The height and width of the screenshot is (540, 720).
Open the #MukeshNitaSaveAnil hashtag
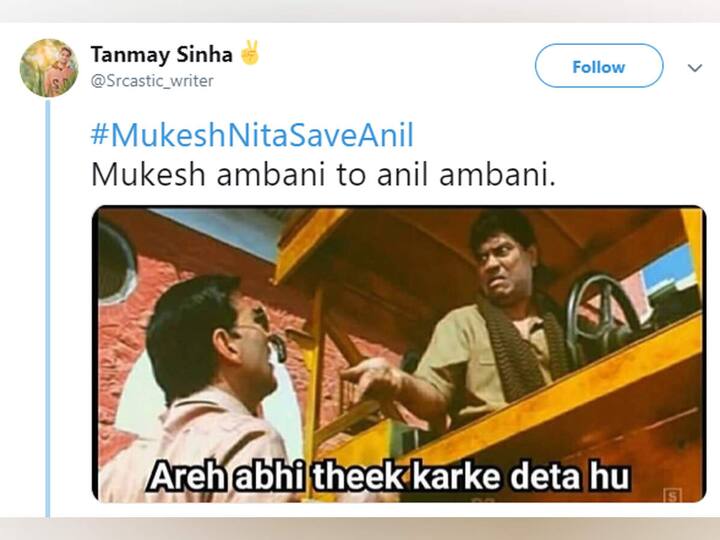252,135
